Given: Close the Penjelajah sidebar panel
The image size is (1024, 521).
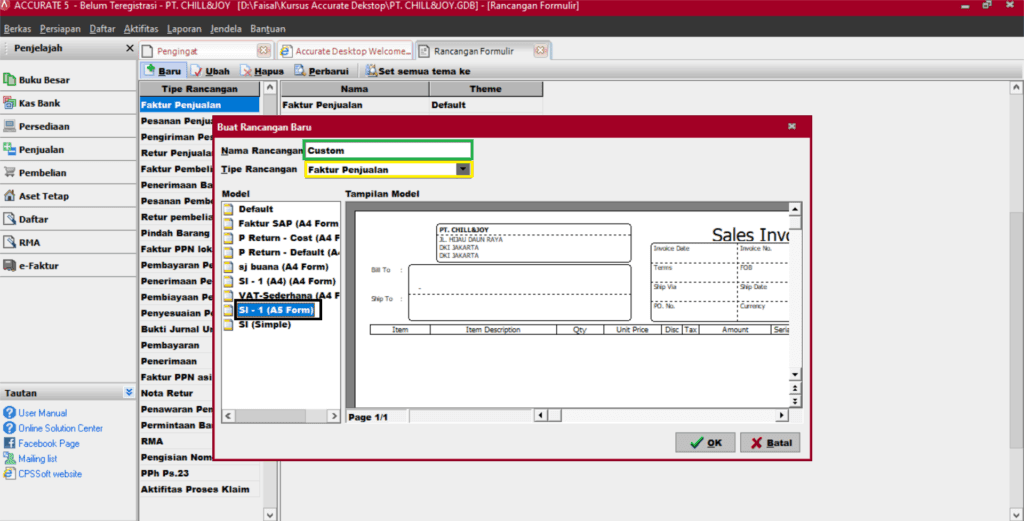Looking at the screenshot, I should tap(129, 48).
